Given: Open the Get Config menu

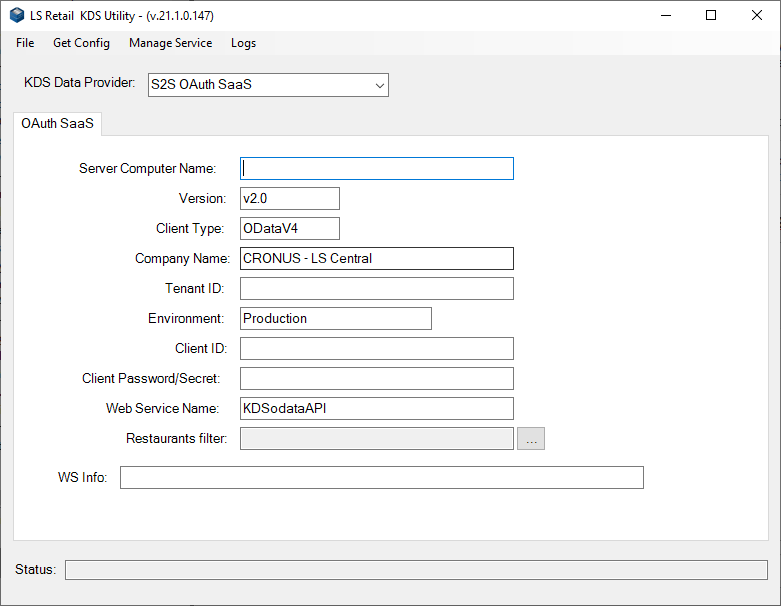Looking at the screenshot, I should point(81,43).
